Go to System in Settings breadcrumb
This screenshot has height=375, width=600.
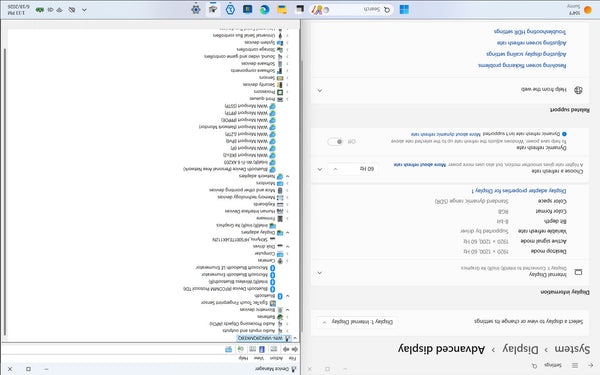(x=572, y=349)
